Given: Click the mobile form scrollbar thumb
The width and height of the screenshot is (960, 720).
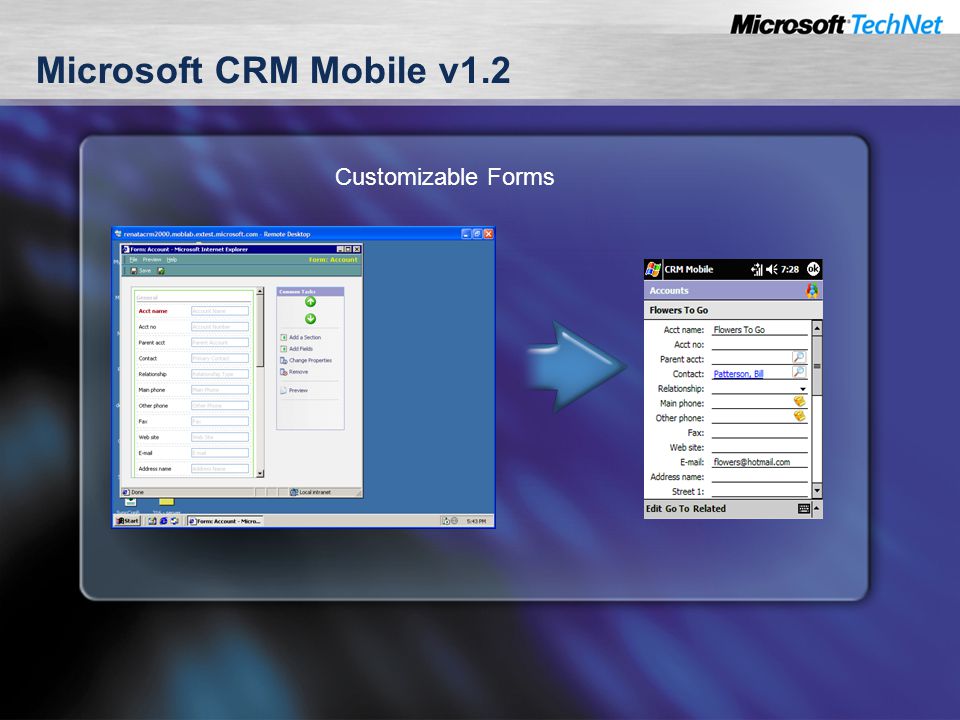Looking at the screenshot, I should coord(817,366).
